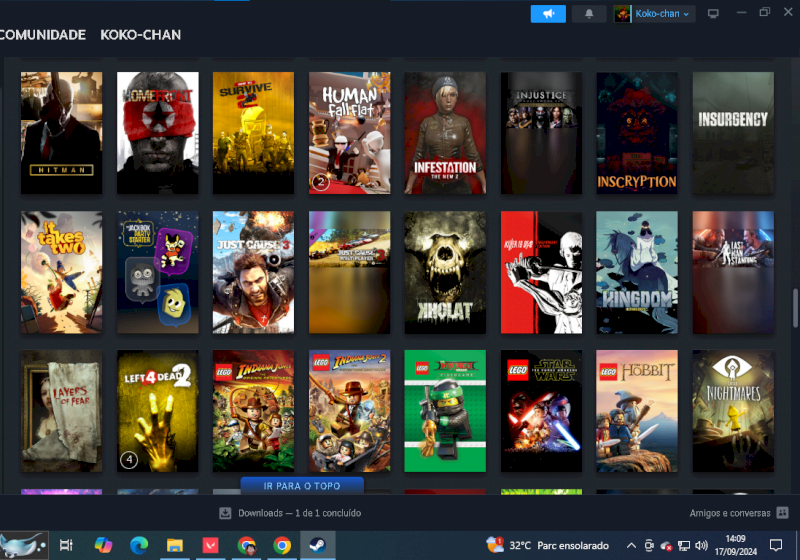Open the COMUNIDADE menu
Screen dimensions: 800x560
pos(43,35)
